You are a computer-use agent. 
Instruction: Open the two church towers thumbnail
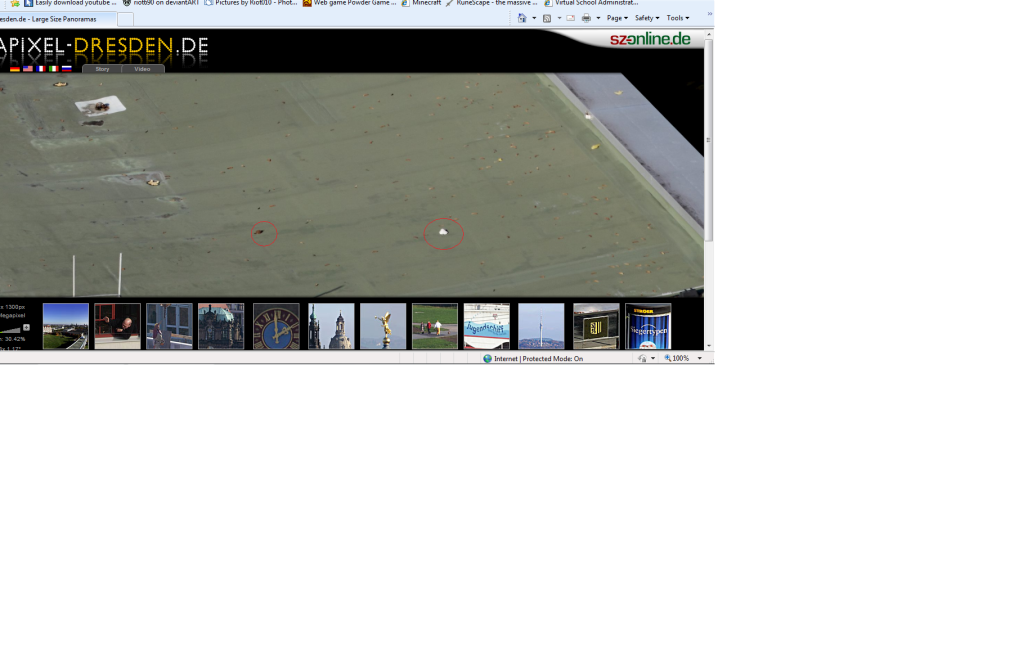point(331,326)
